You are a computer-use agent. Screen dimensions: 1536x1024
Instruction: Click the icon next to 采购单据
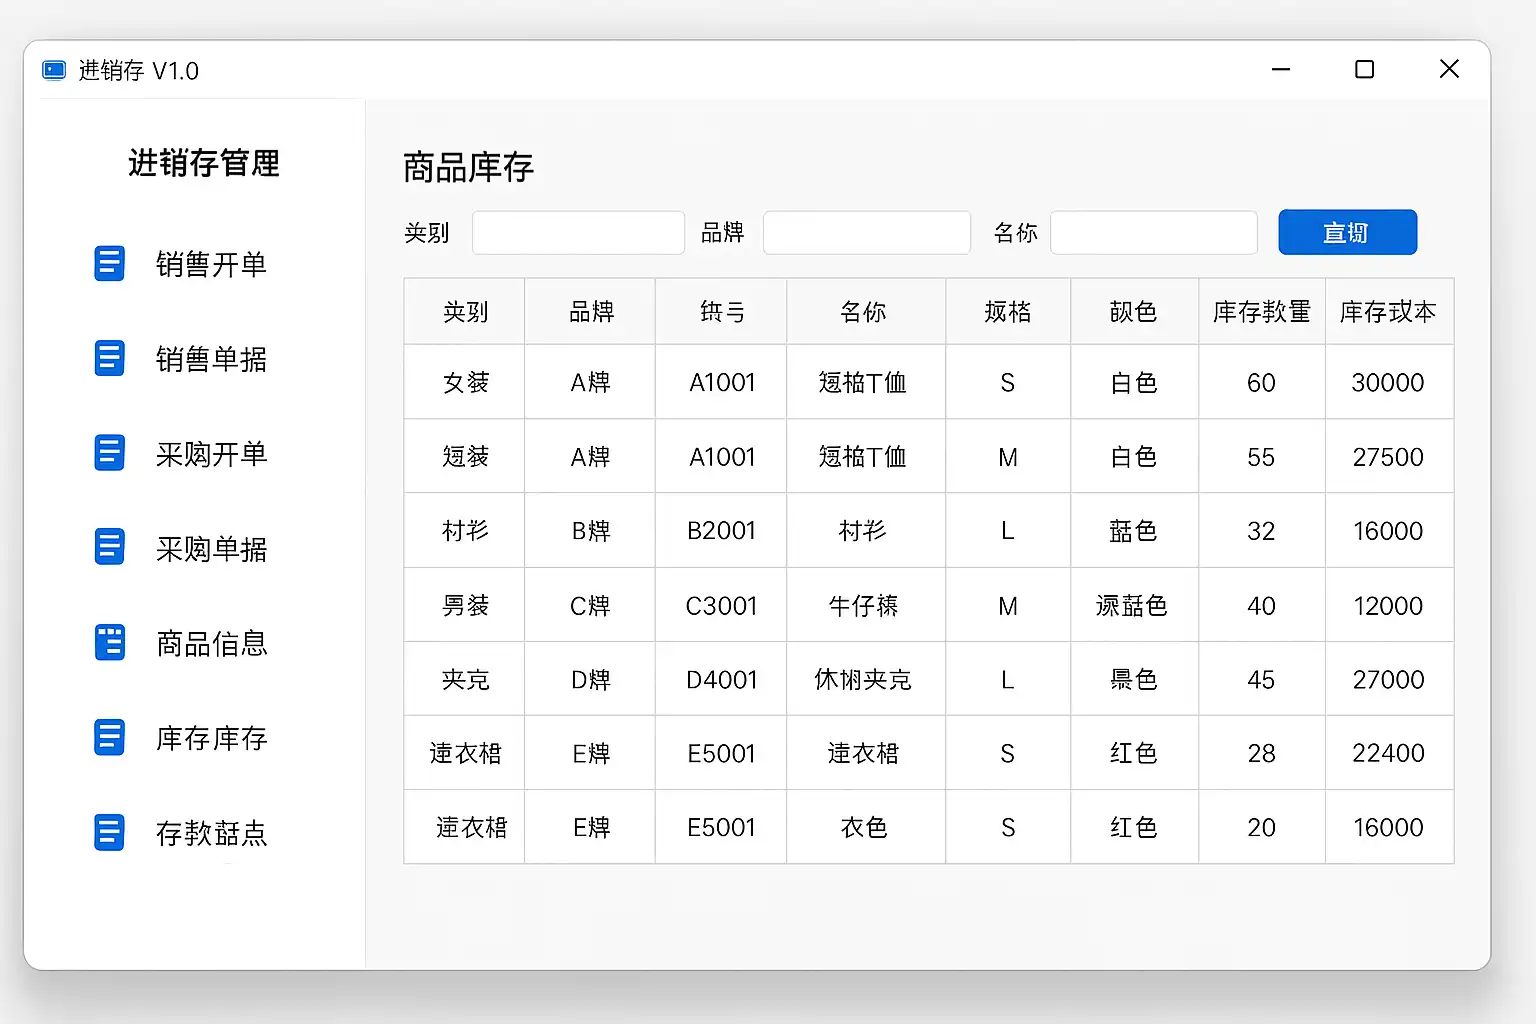(x=109, y=547)
